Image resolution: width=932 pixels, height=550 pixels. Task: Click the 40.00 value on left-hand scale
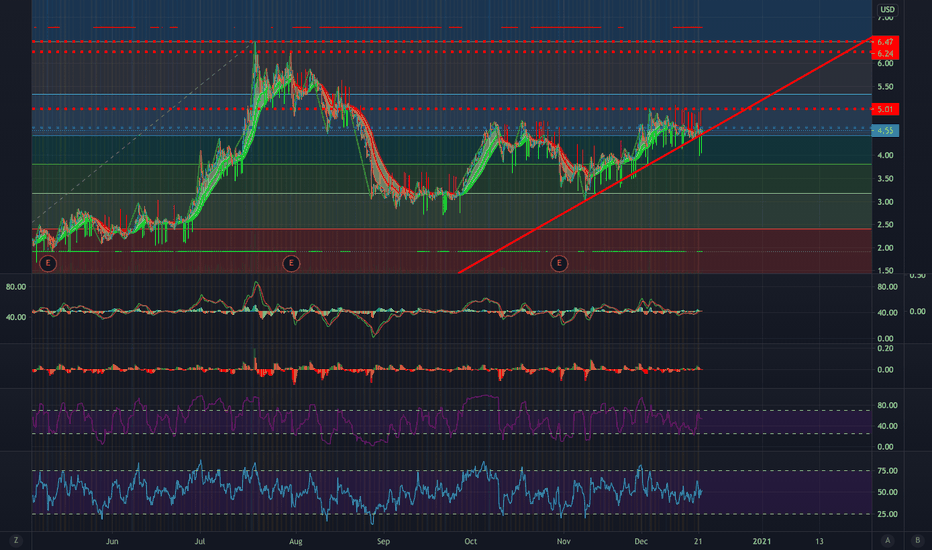[16, 318]
